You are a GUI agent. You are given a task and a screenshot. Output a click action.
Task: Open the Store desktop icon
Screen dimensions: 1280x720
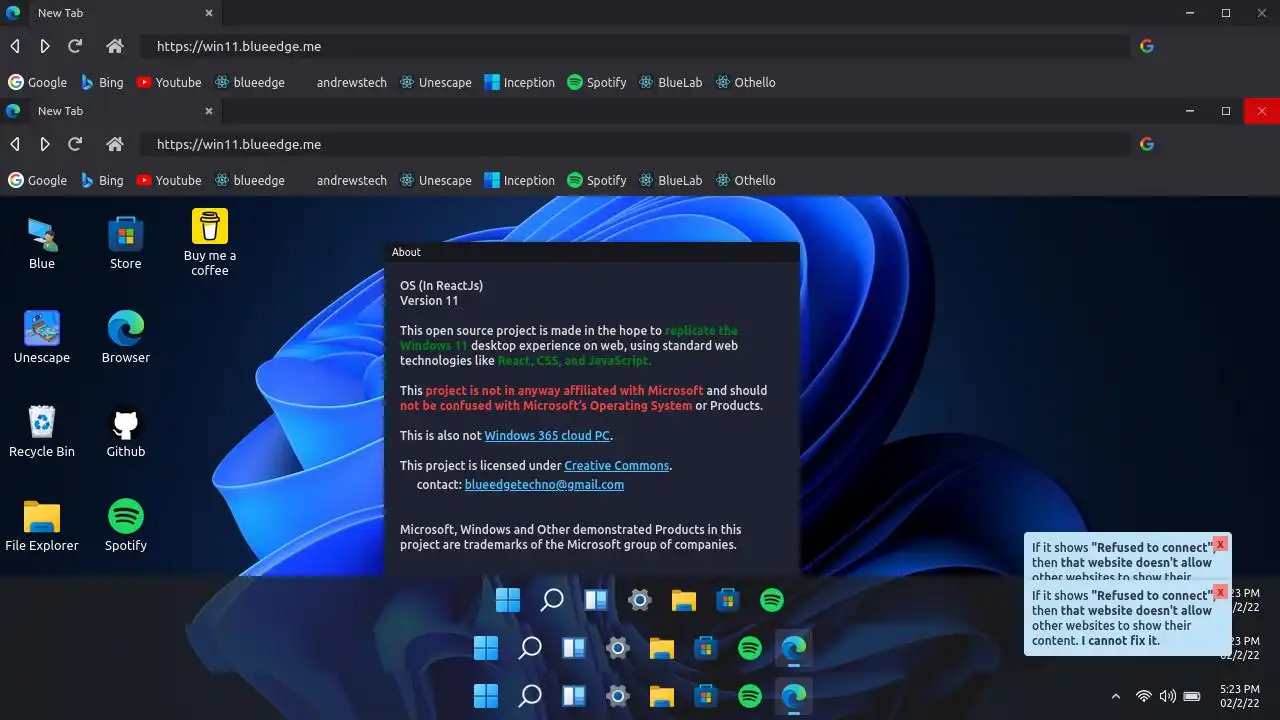pyautogui.click(x=125, y=243)
